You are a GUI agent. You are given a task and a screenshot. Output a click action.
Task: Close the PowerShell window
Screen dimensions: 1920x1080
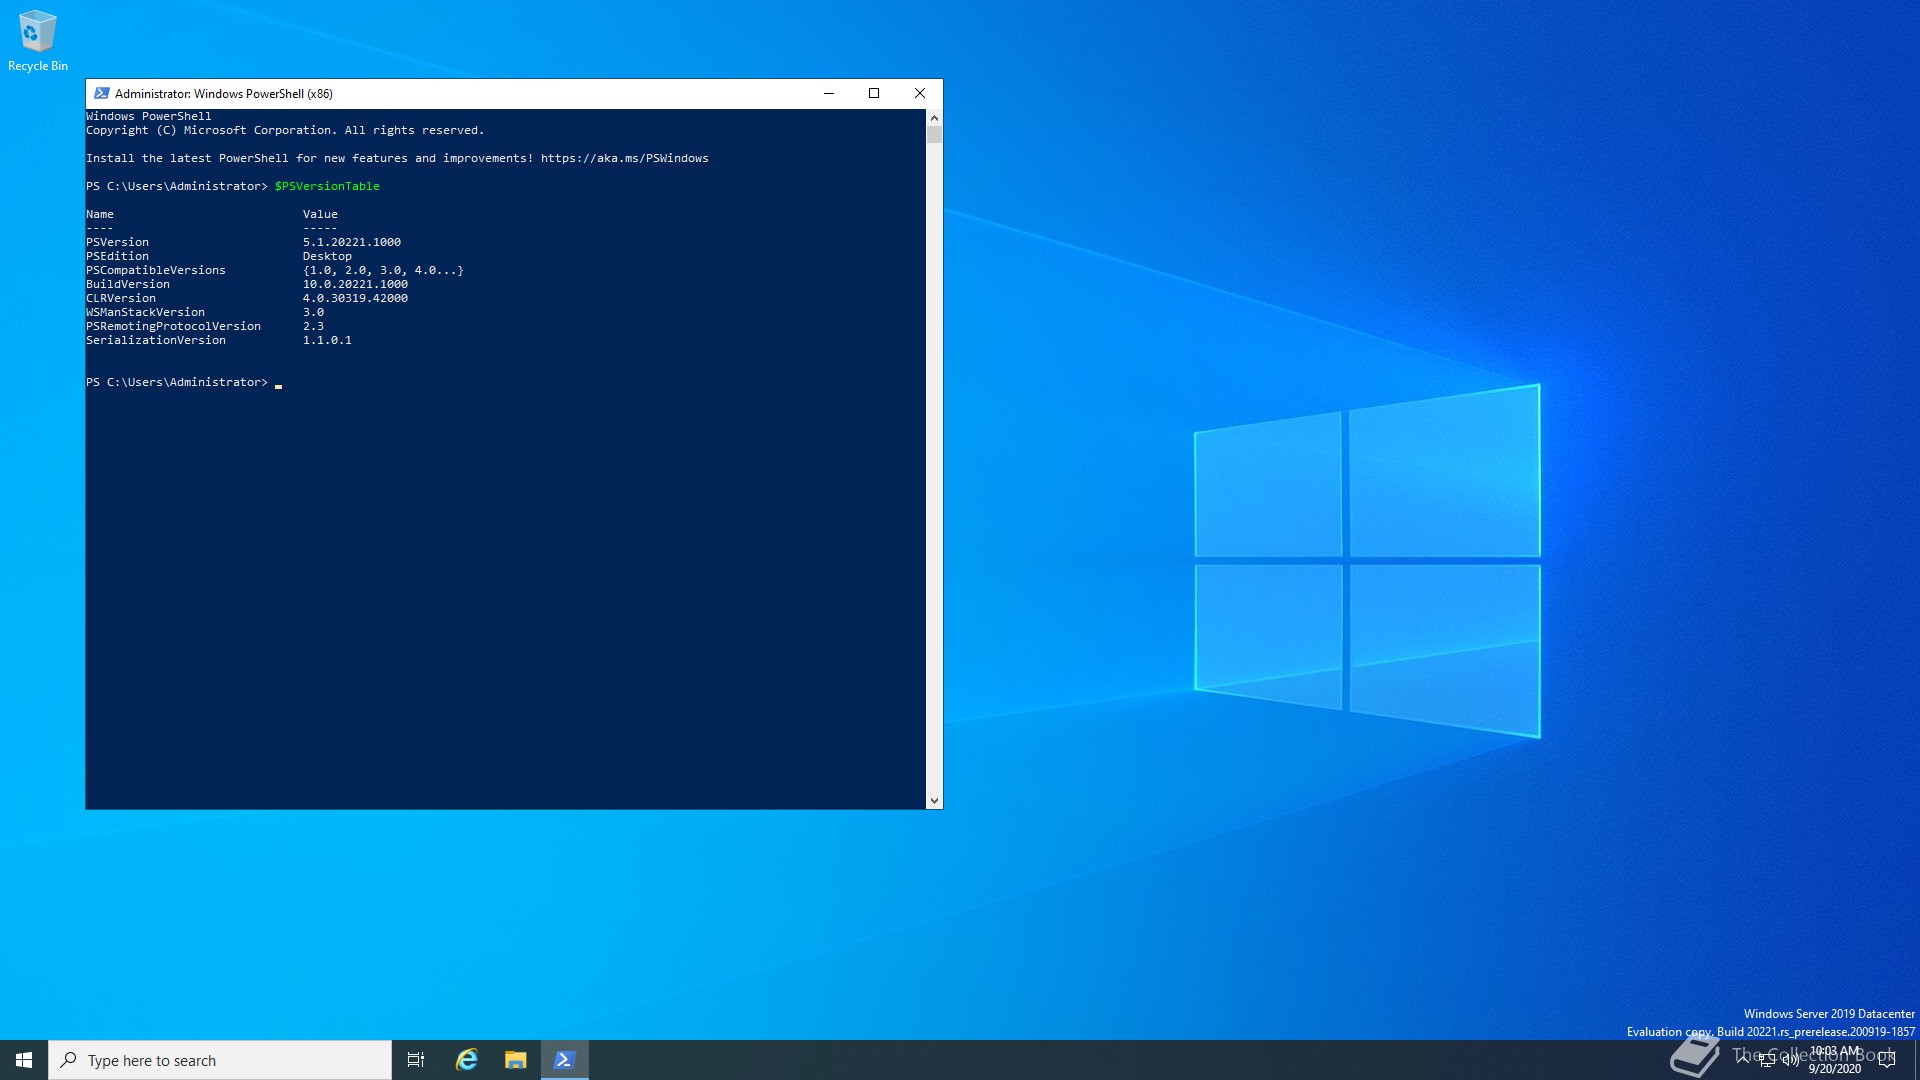(x=920, y=93)
